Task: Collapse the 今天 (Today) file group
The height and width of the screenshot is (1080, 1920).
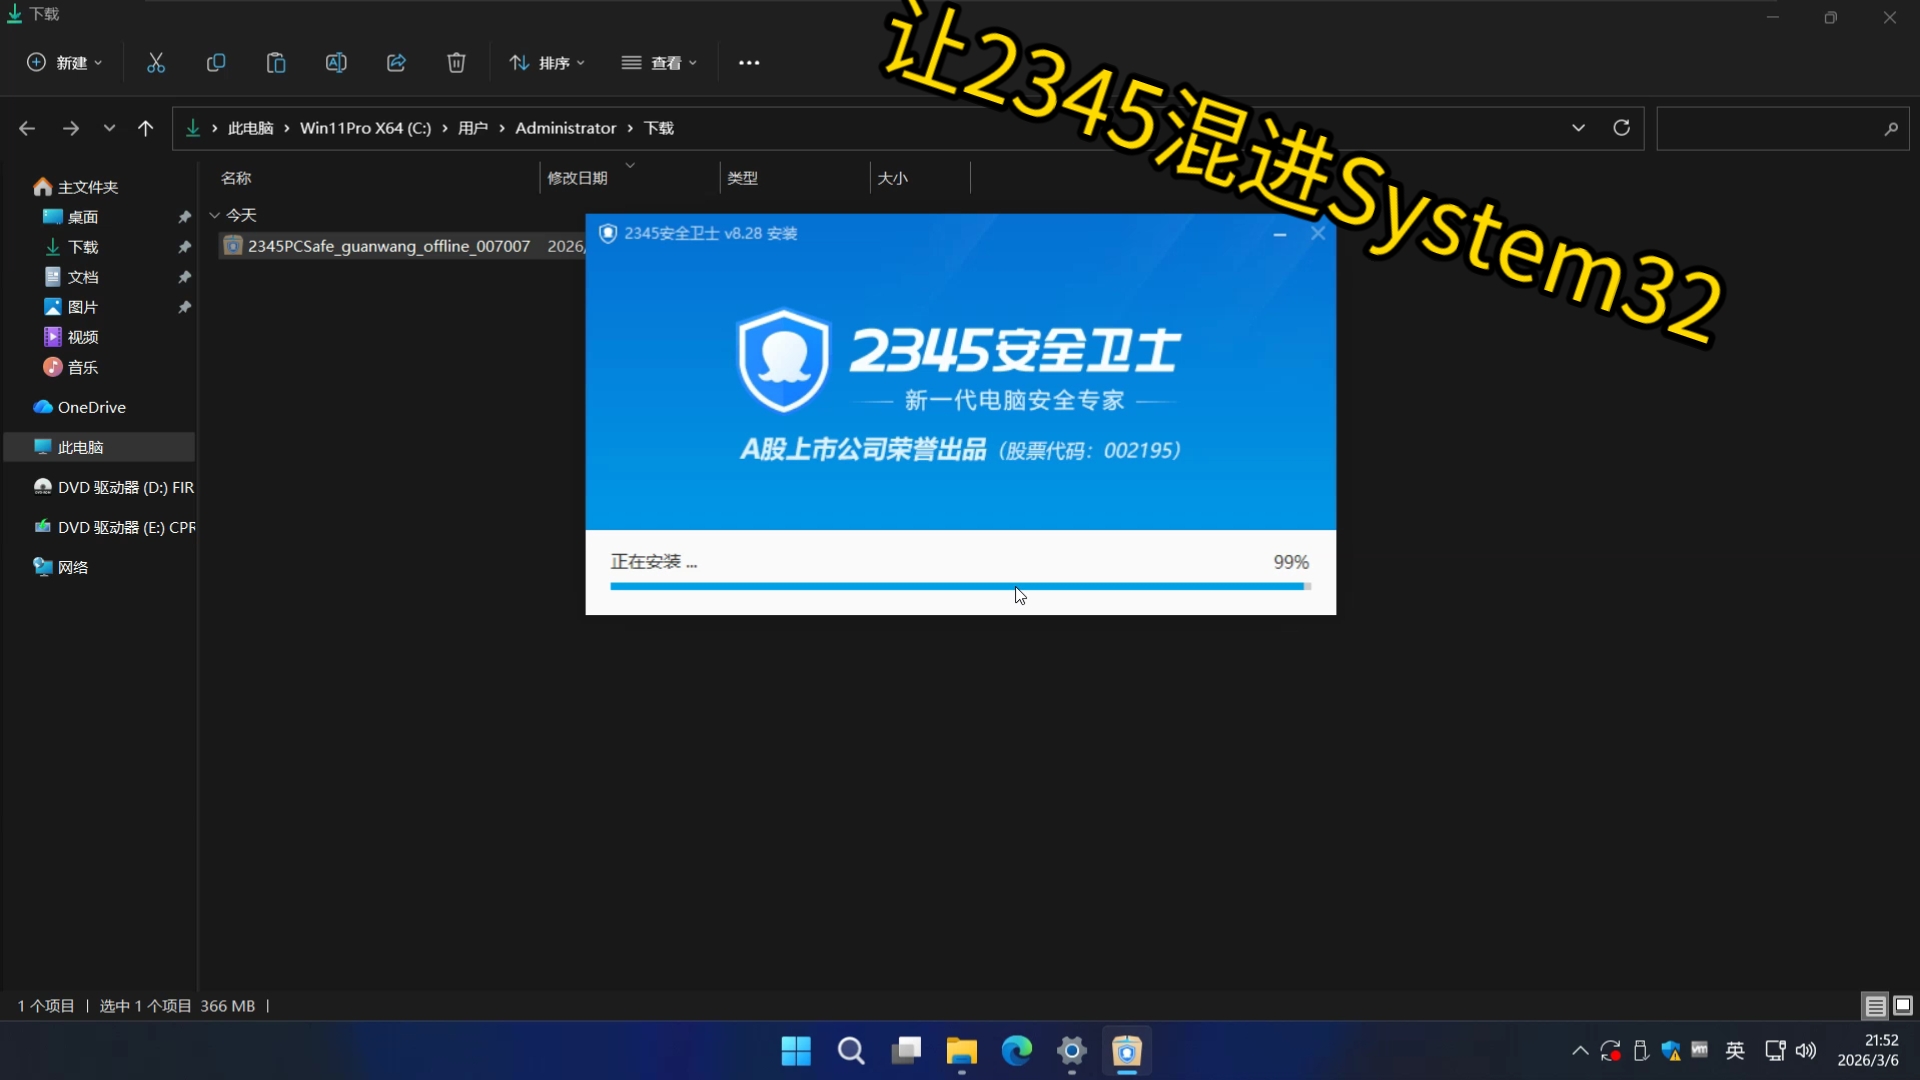Action: tap(215, 215)
